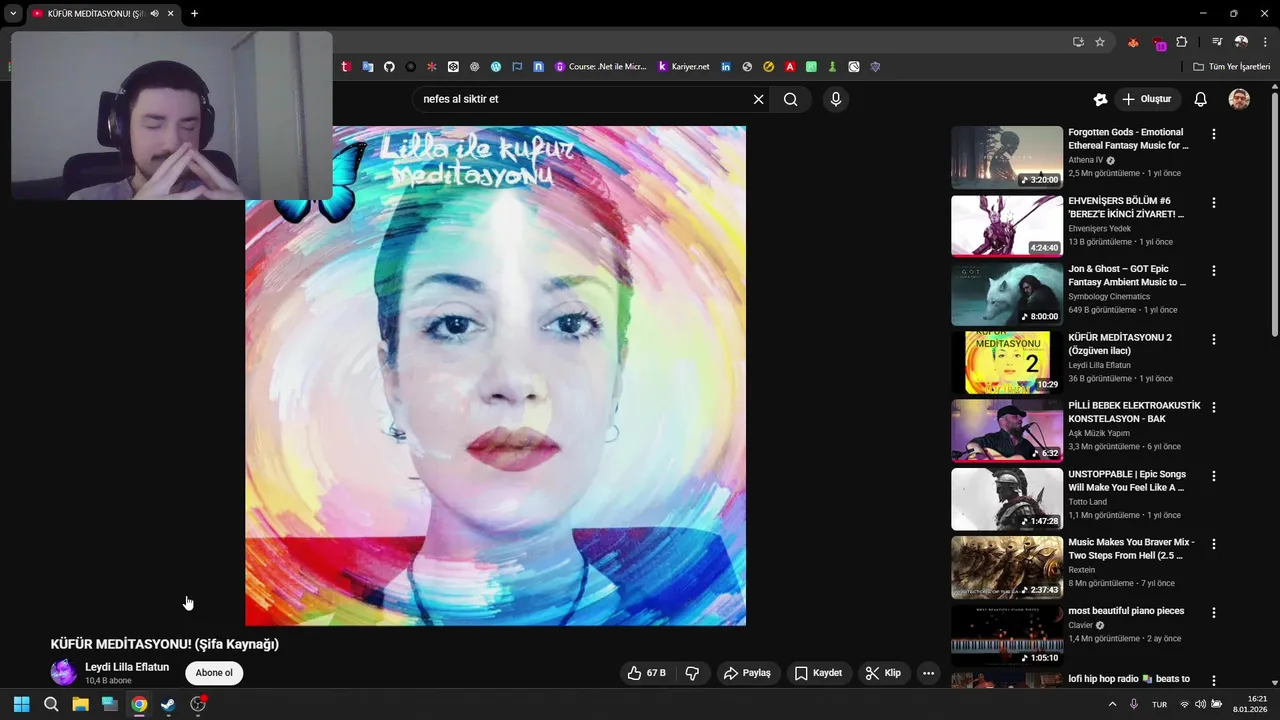This screenshot has height=720, width=1280.
Task: Click the YouTube search magnifier button
Action: pos(791,99)
